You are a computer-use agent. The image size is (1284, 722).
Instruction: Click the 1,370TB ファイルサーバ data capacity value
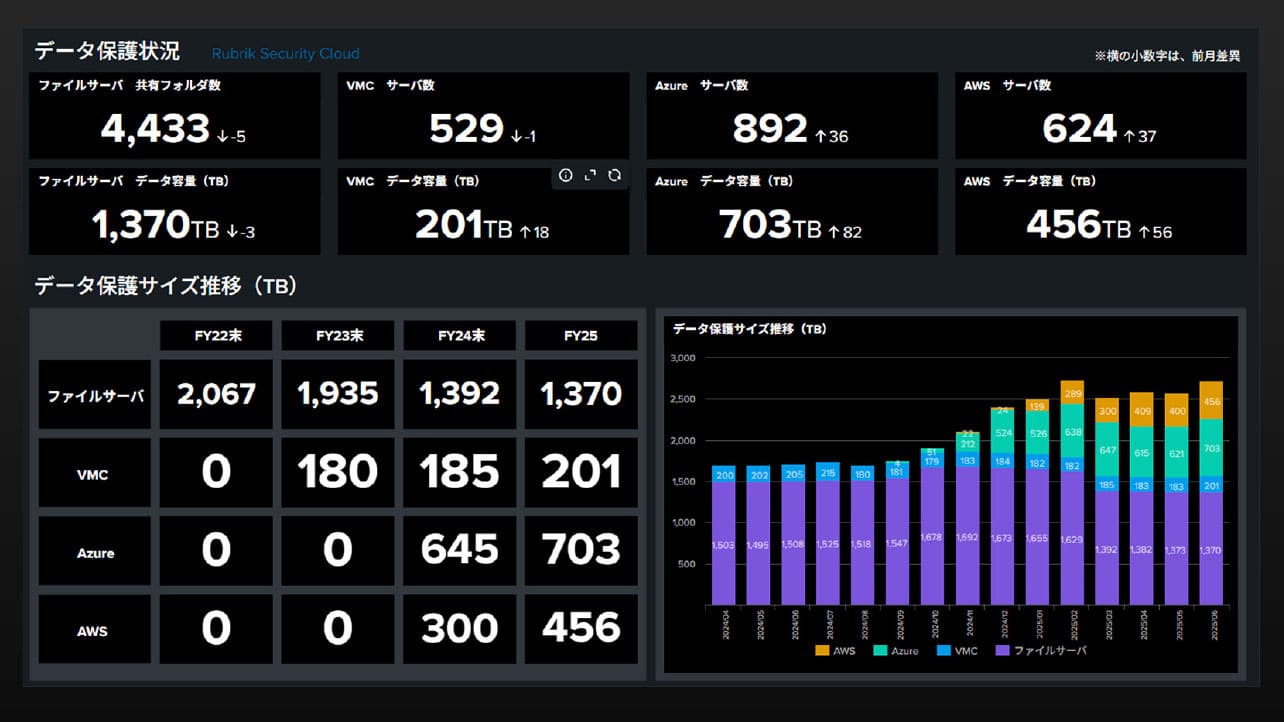click(155, 225)
